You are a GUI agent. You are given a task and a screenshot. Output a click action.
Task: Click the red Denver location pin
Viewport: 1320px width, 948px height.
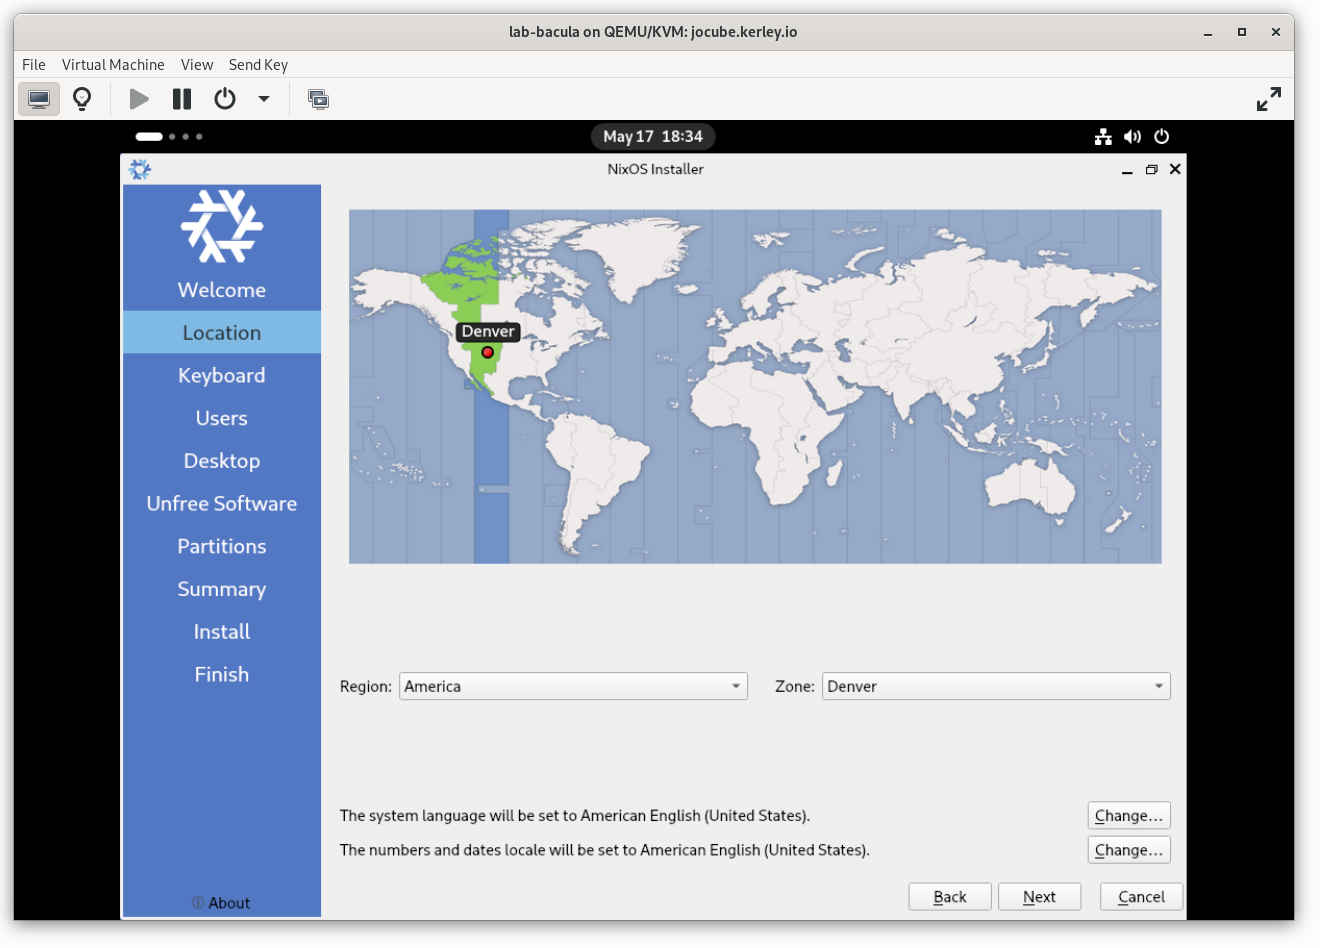488,352
